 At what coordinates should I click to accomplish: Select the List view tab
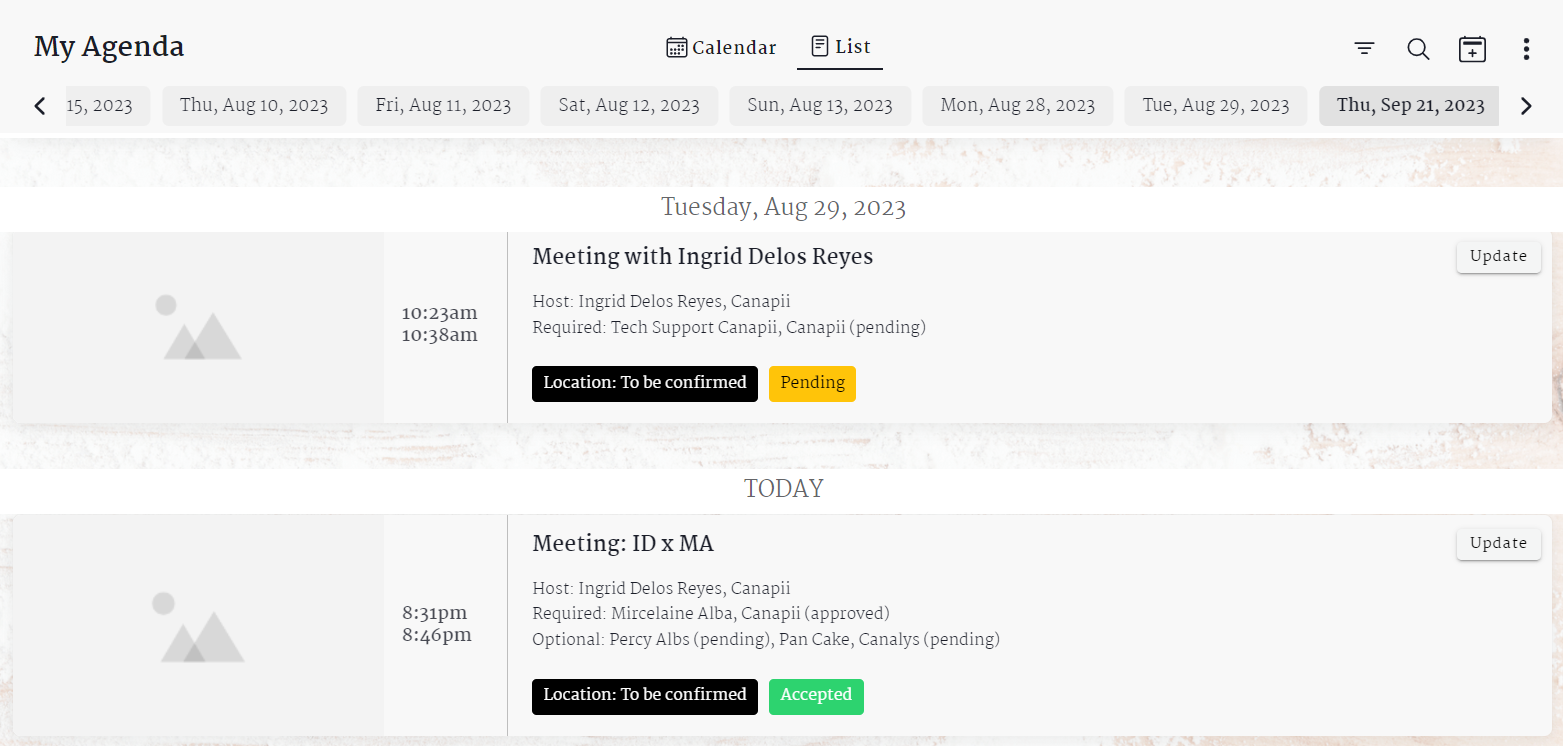(x=840, y=47)
